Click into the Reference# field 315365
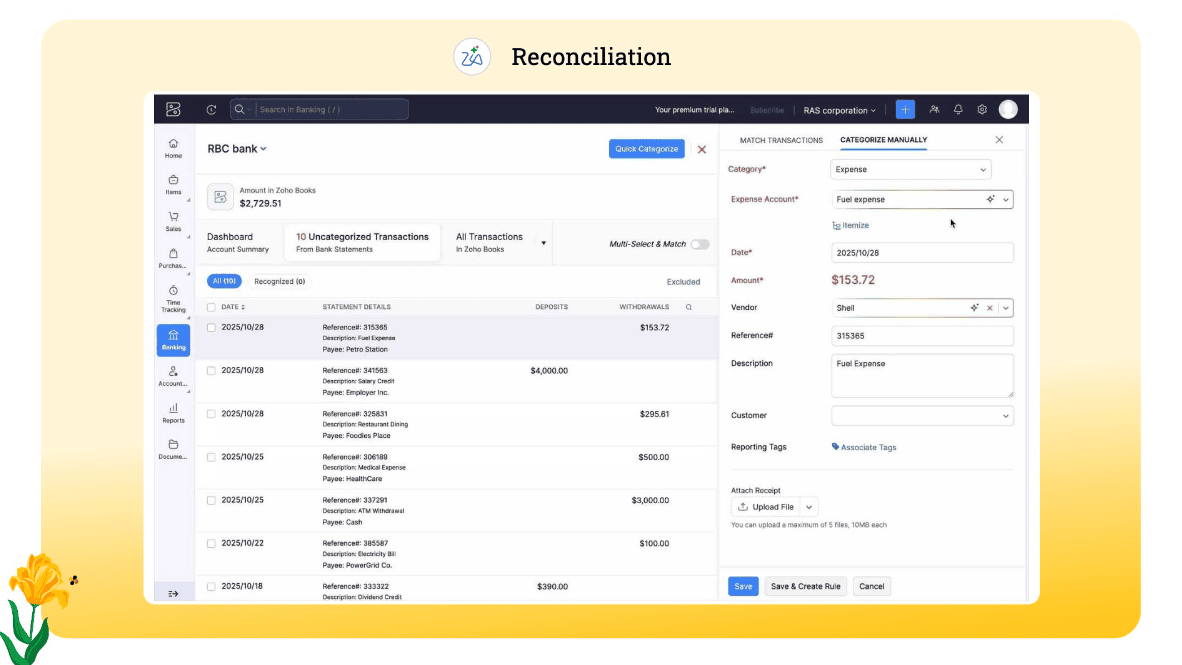 tap(922, 336)
